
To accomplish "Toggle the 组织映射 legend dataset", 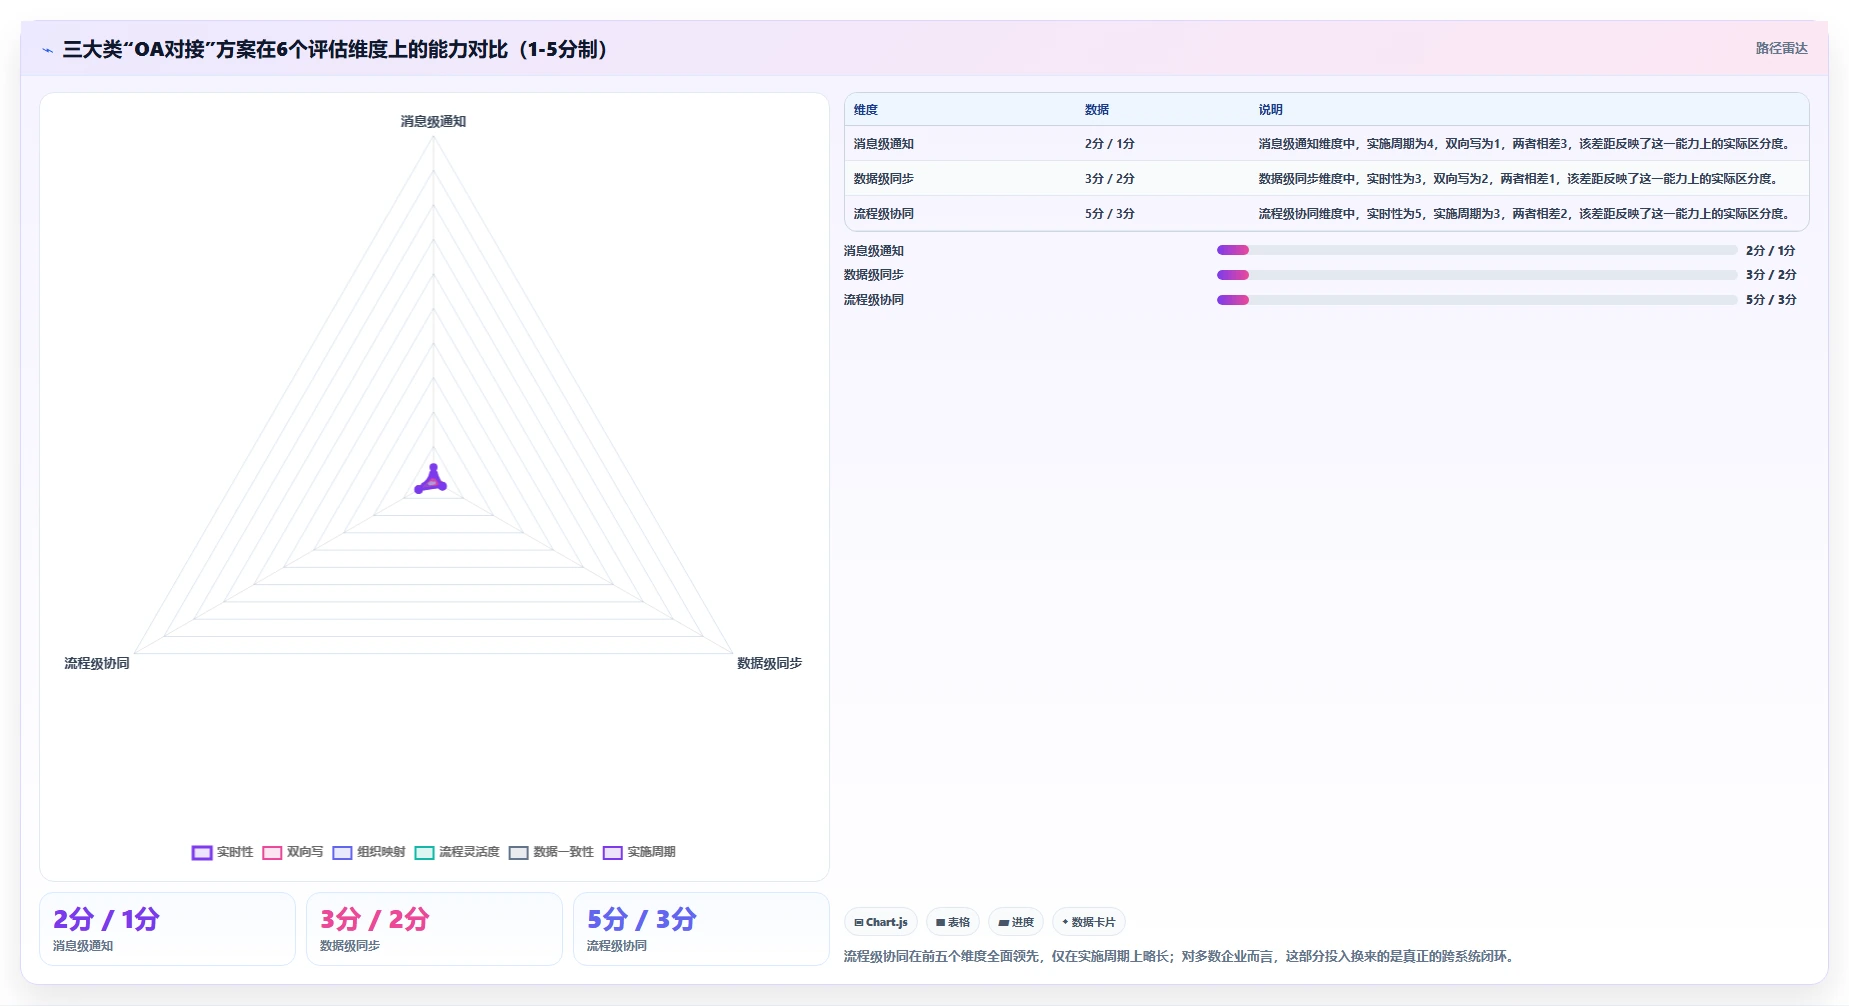I will (x=369, y=852).
